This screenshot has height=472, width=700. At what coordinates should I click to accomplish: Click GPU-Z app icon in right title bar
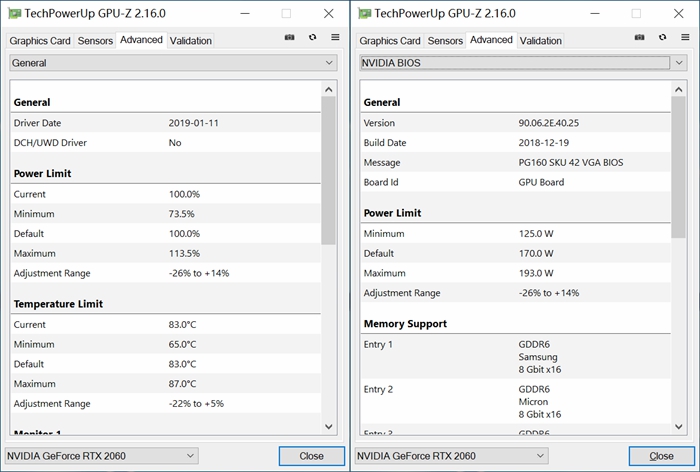pos(364,14)
